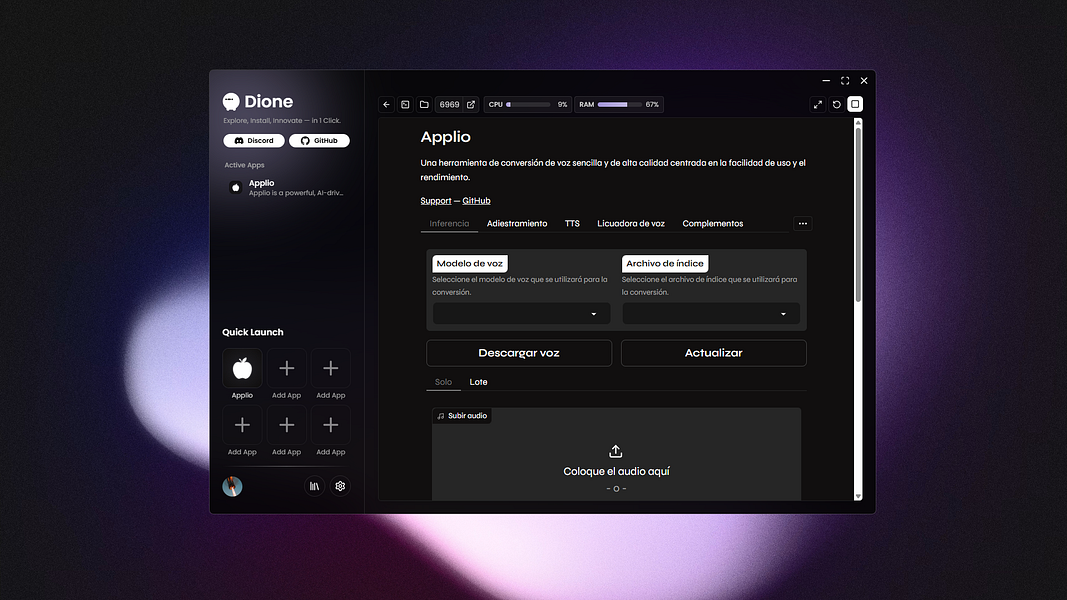This screenshot has width=1067, height=600.
Task: Click Actualizar button
Action: tap(714, 353)
